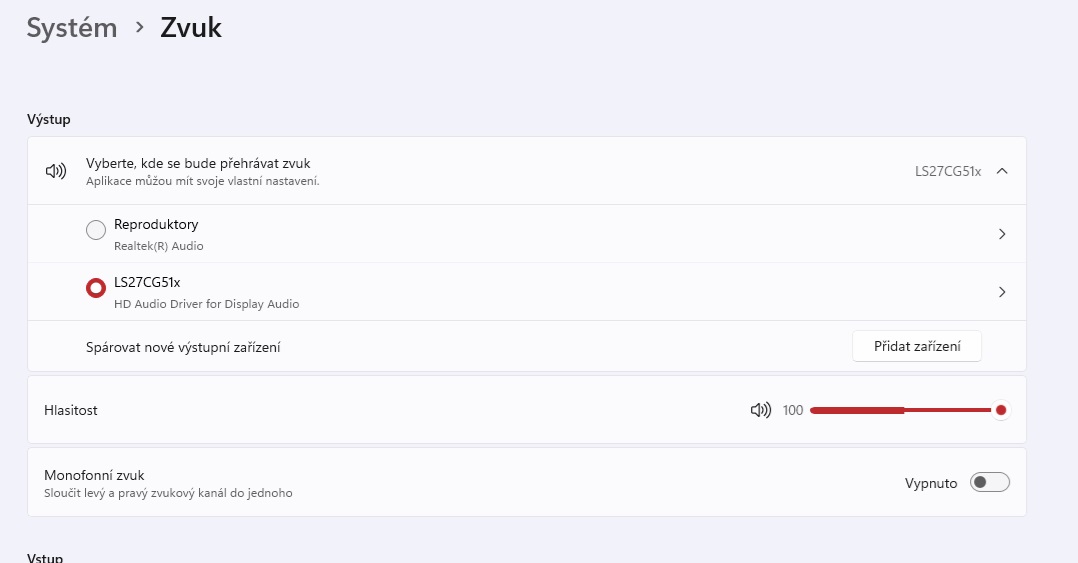Open Reproduktory properties via right chevron

click(x=1002, y=234)
